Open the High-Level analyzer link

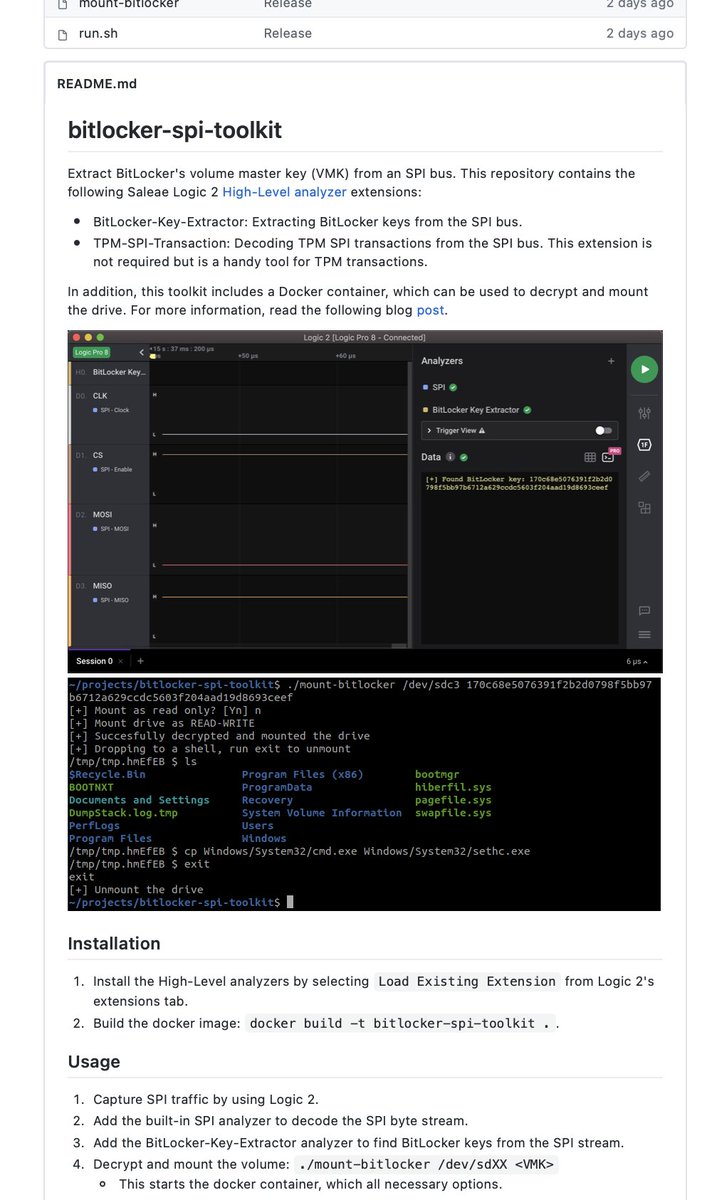[284, 191]
